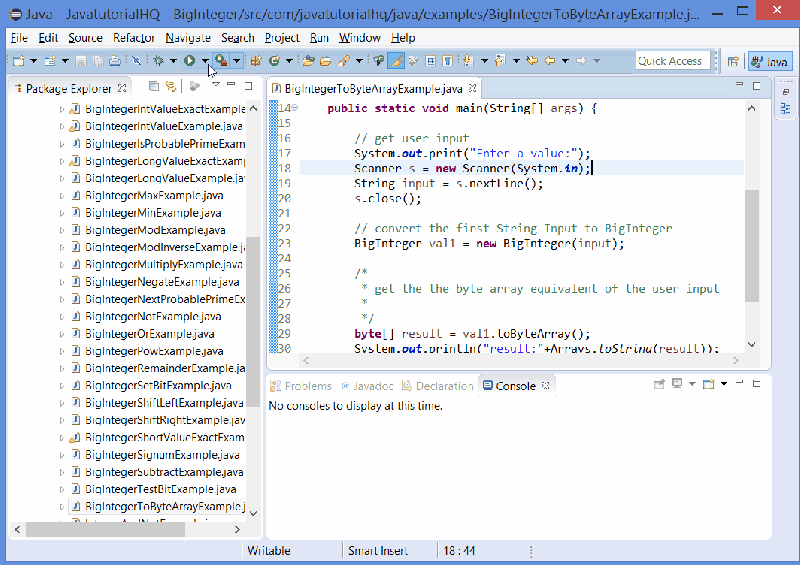
Task: Open the Next Annotation dropdown arrow
Action: pyautogui.click(x=484, y=61)
